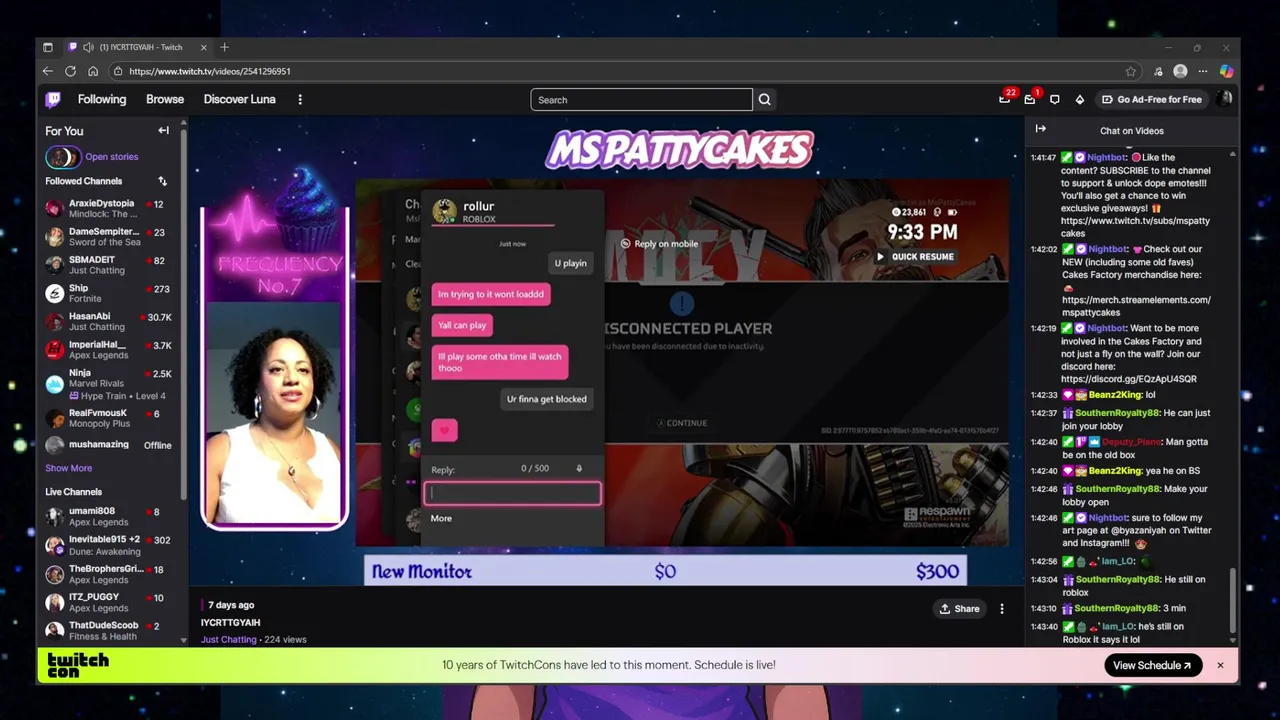Collapse the Chat on Videos panel
Screen dimensions: 1280x720
(x=1041, y=129)
